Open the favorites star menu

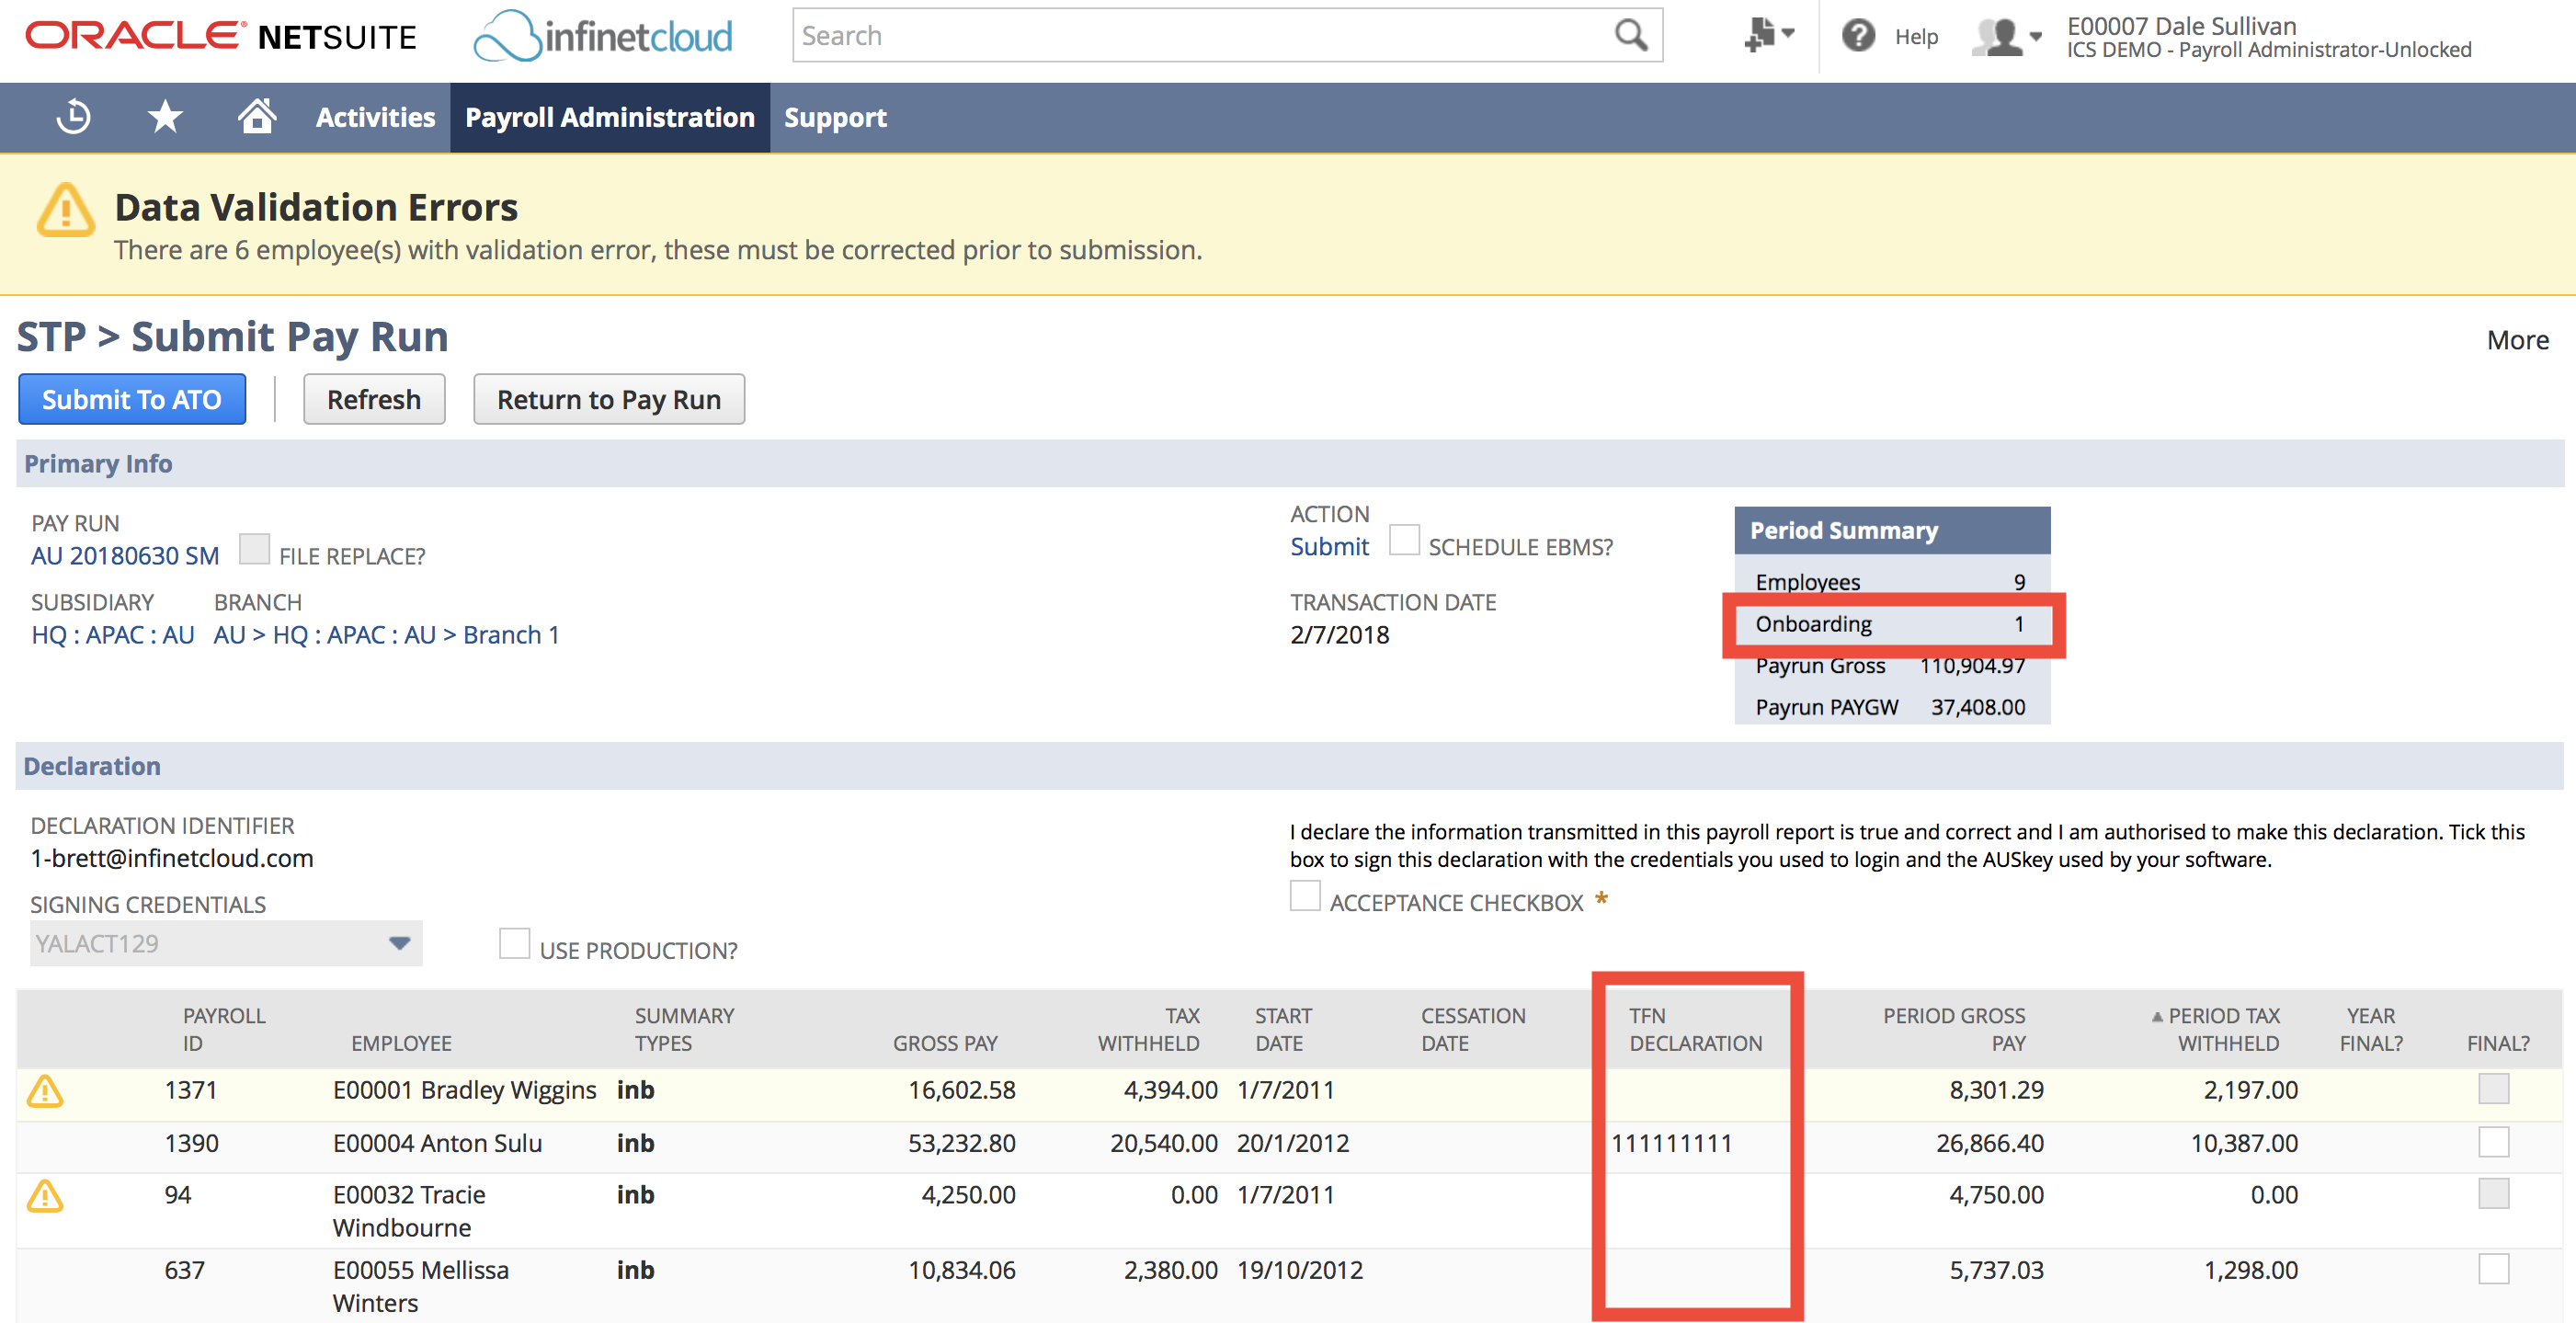(x=164, y=117)
